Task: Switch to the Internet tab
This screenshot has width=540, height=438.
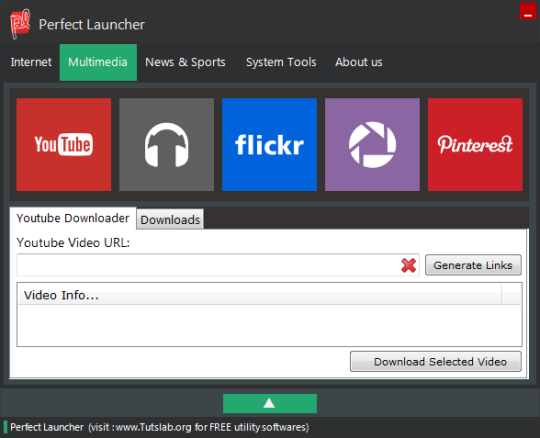Action: click(x=31, y=62)
